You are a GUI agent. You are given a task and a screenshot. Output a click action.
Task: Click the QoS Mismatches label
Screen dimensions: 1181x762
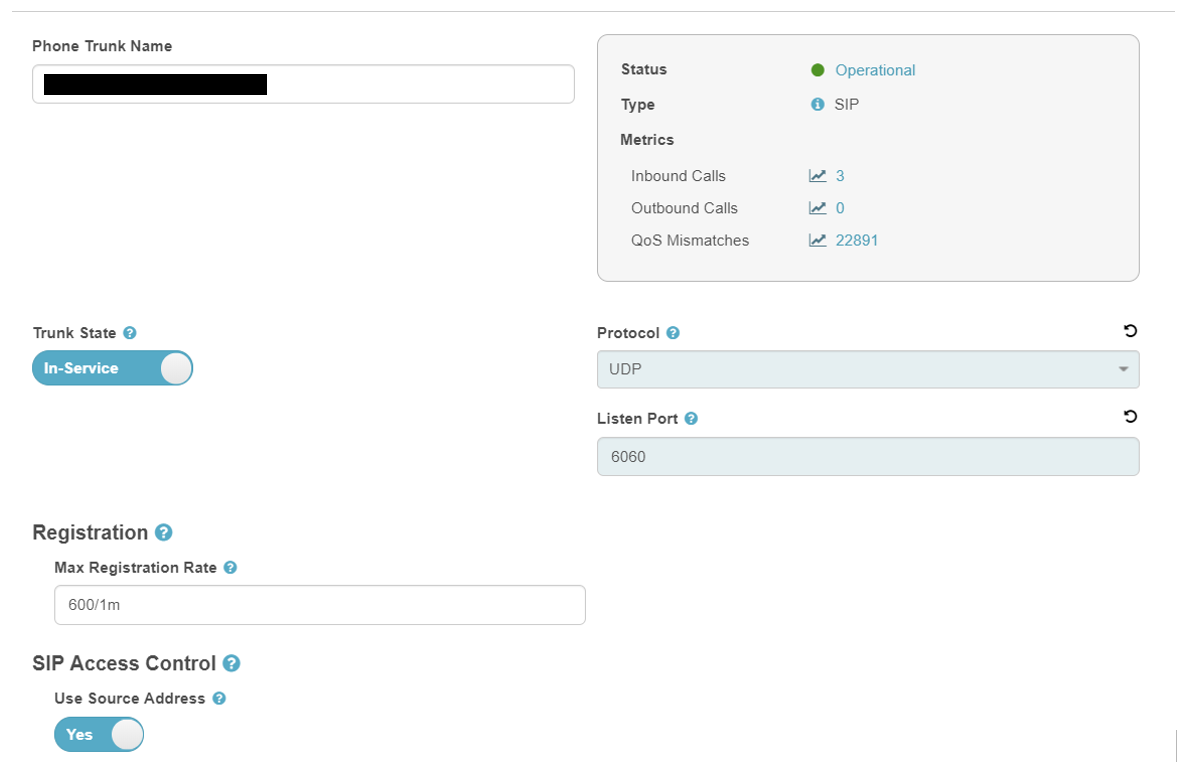click(690, 241)
